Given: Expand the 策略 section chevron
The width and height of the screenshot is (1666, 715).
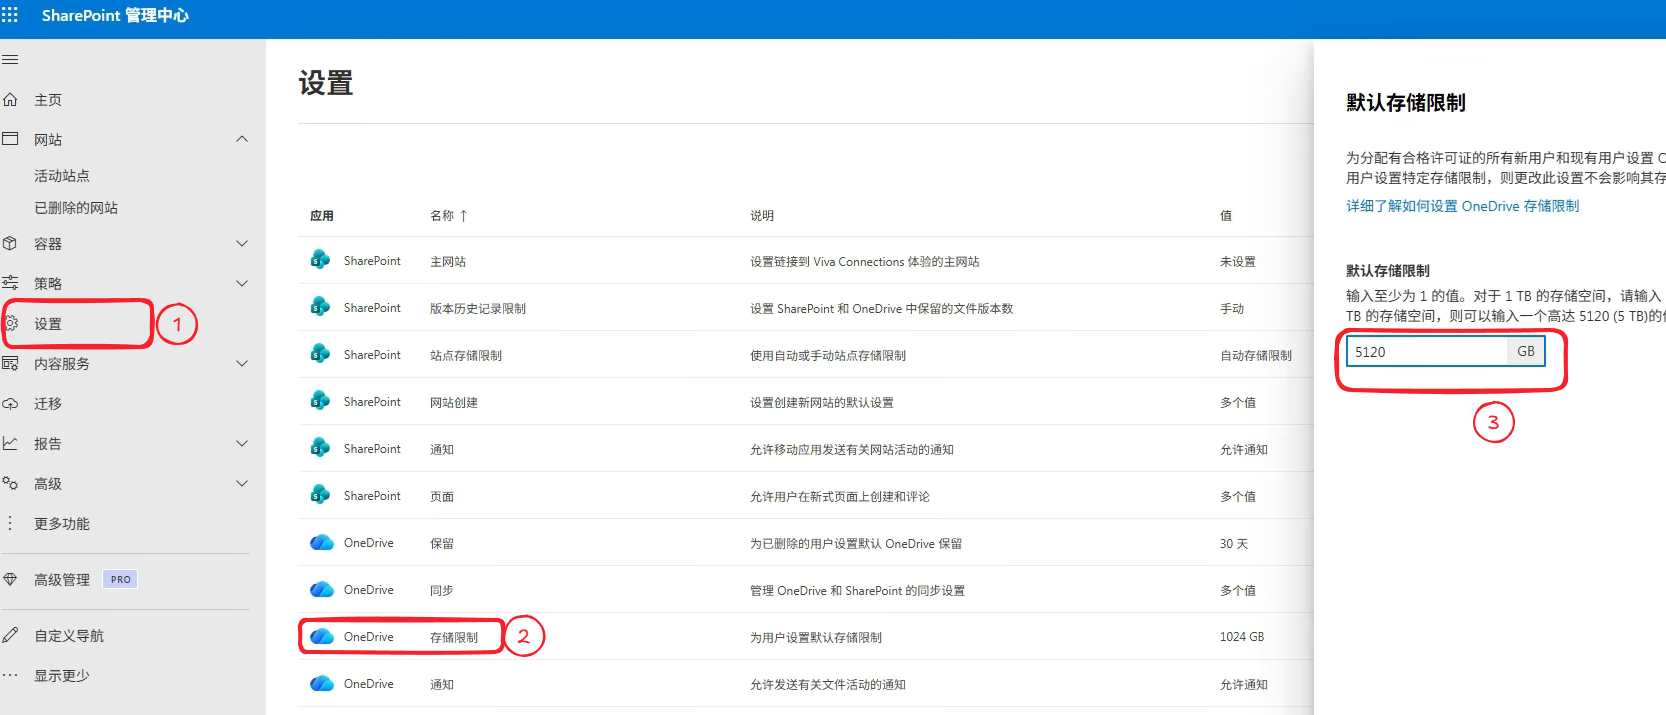Looking at the screenshot, I should tap(242, 284).
